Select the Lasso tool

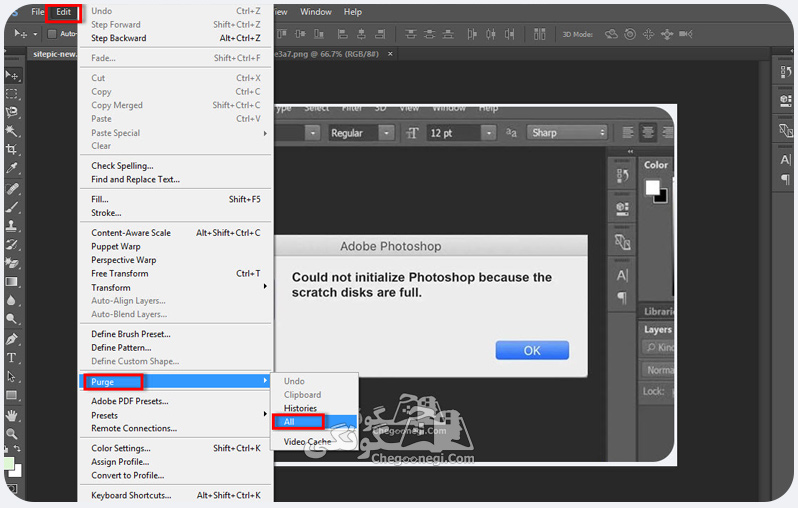tap(12, 112)
